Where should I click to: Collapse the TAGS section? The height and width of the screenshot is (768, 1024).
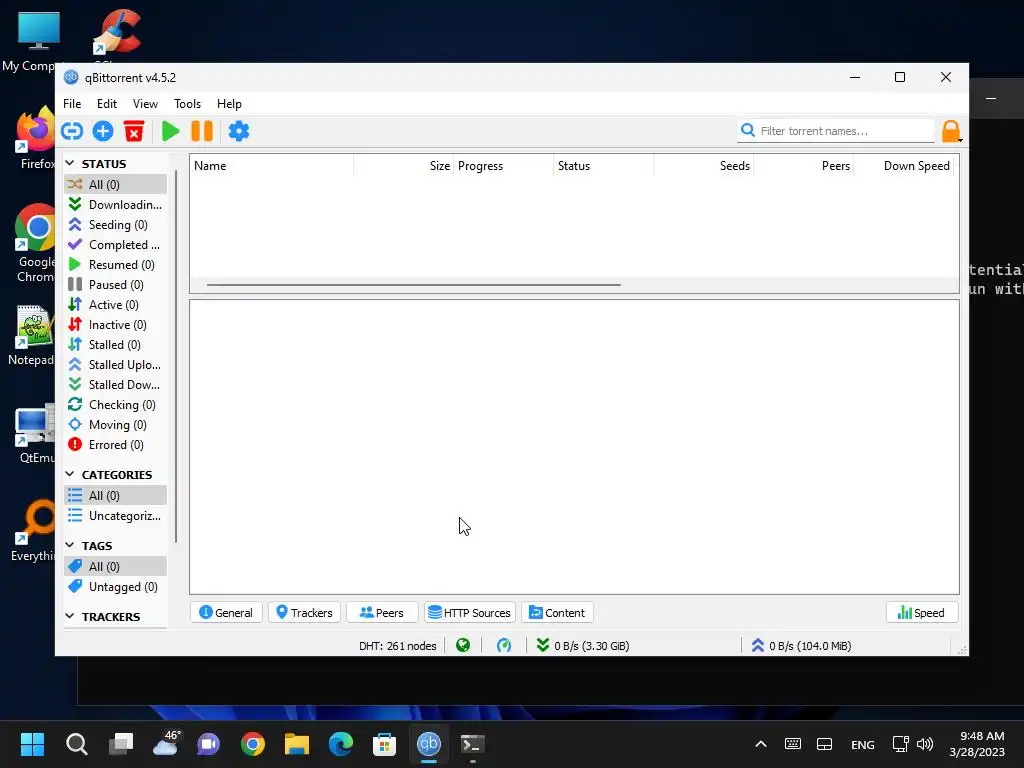pos(70,545)
